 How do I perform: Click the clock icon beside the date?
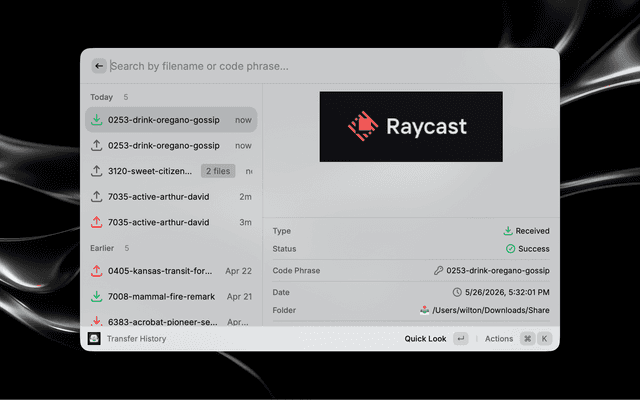(x=457, y=292)
